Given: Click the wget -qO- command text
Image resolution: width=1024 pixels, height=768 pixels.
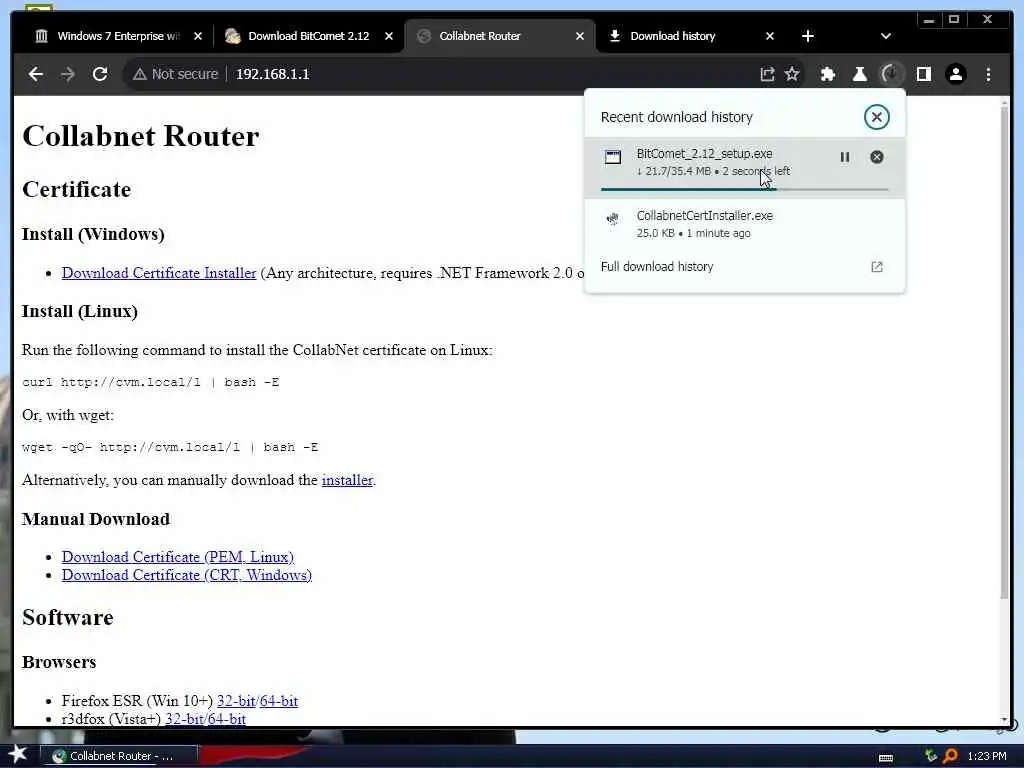Looking at the screenshot, I should pos(170,447).
